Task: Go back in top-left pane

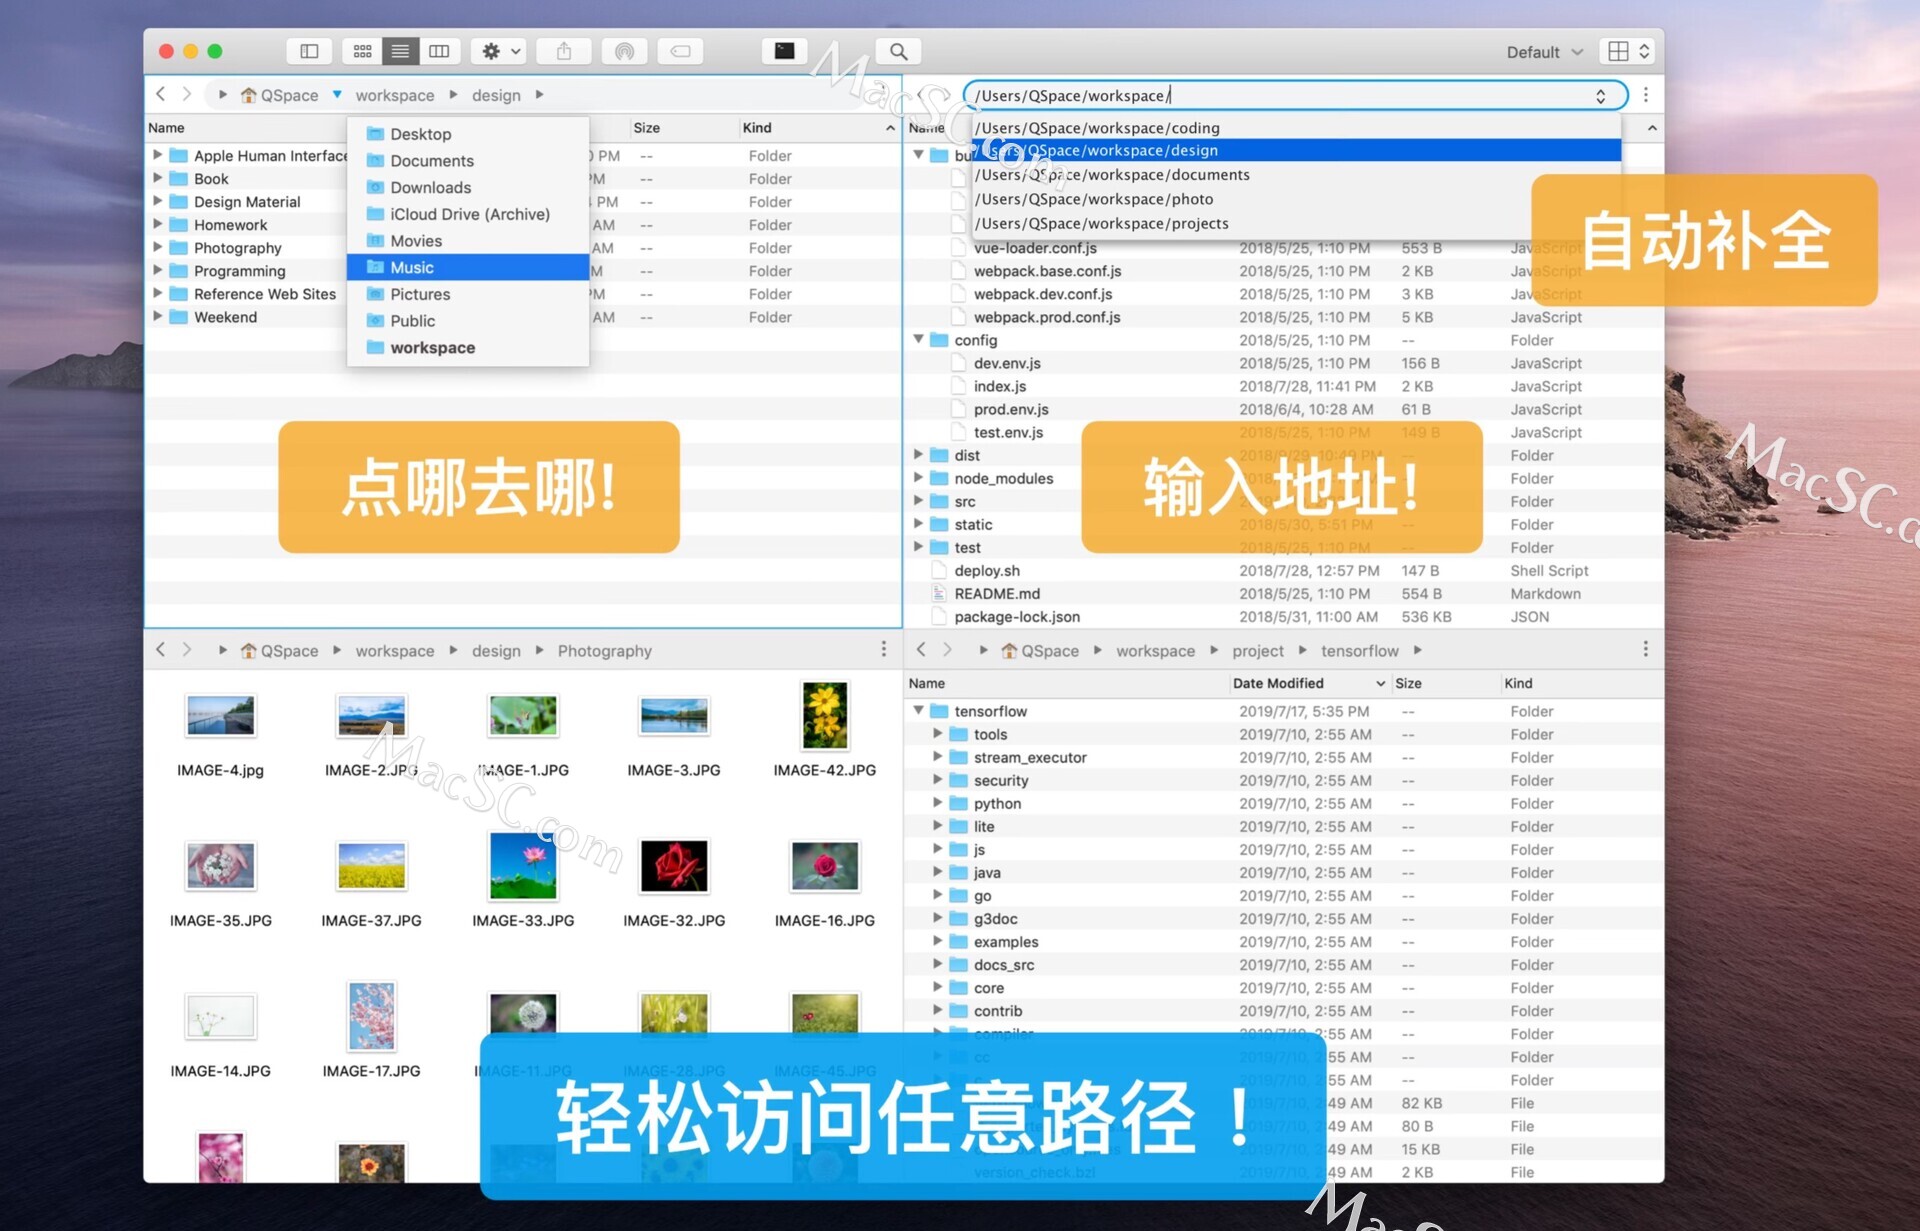Action: point(161,94)
